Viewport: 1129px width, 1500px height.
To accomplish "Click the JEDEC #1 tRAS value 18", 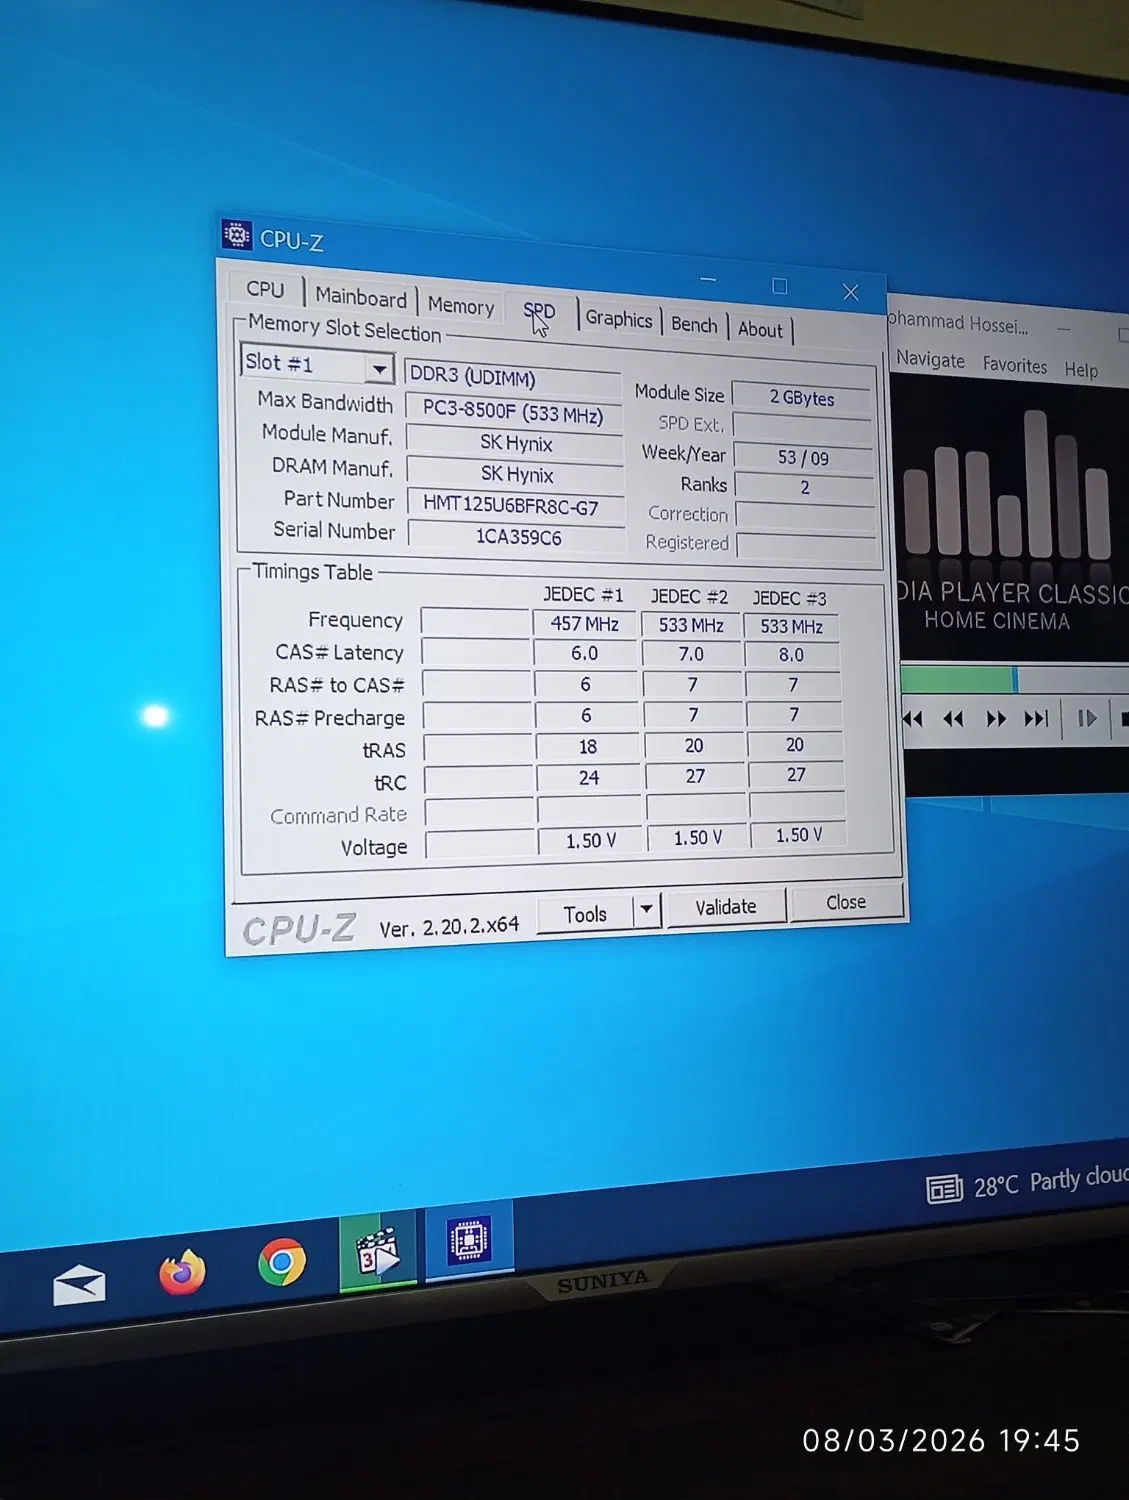I will click(x=588, y=747).
